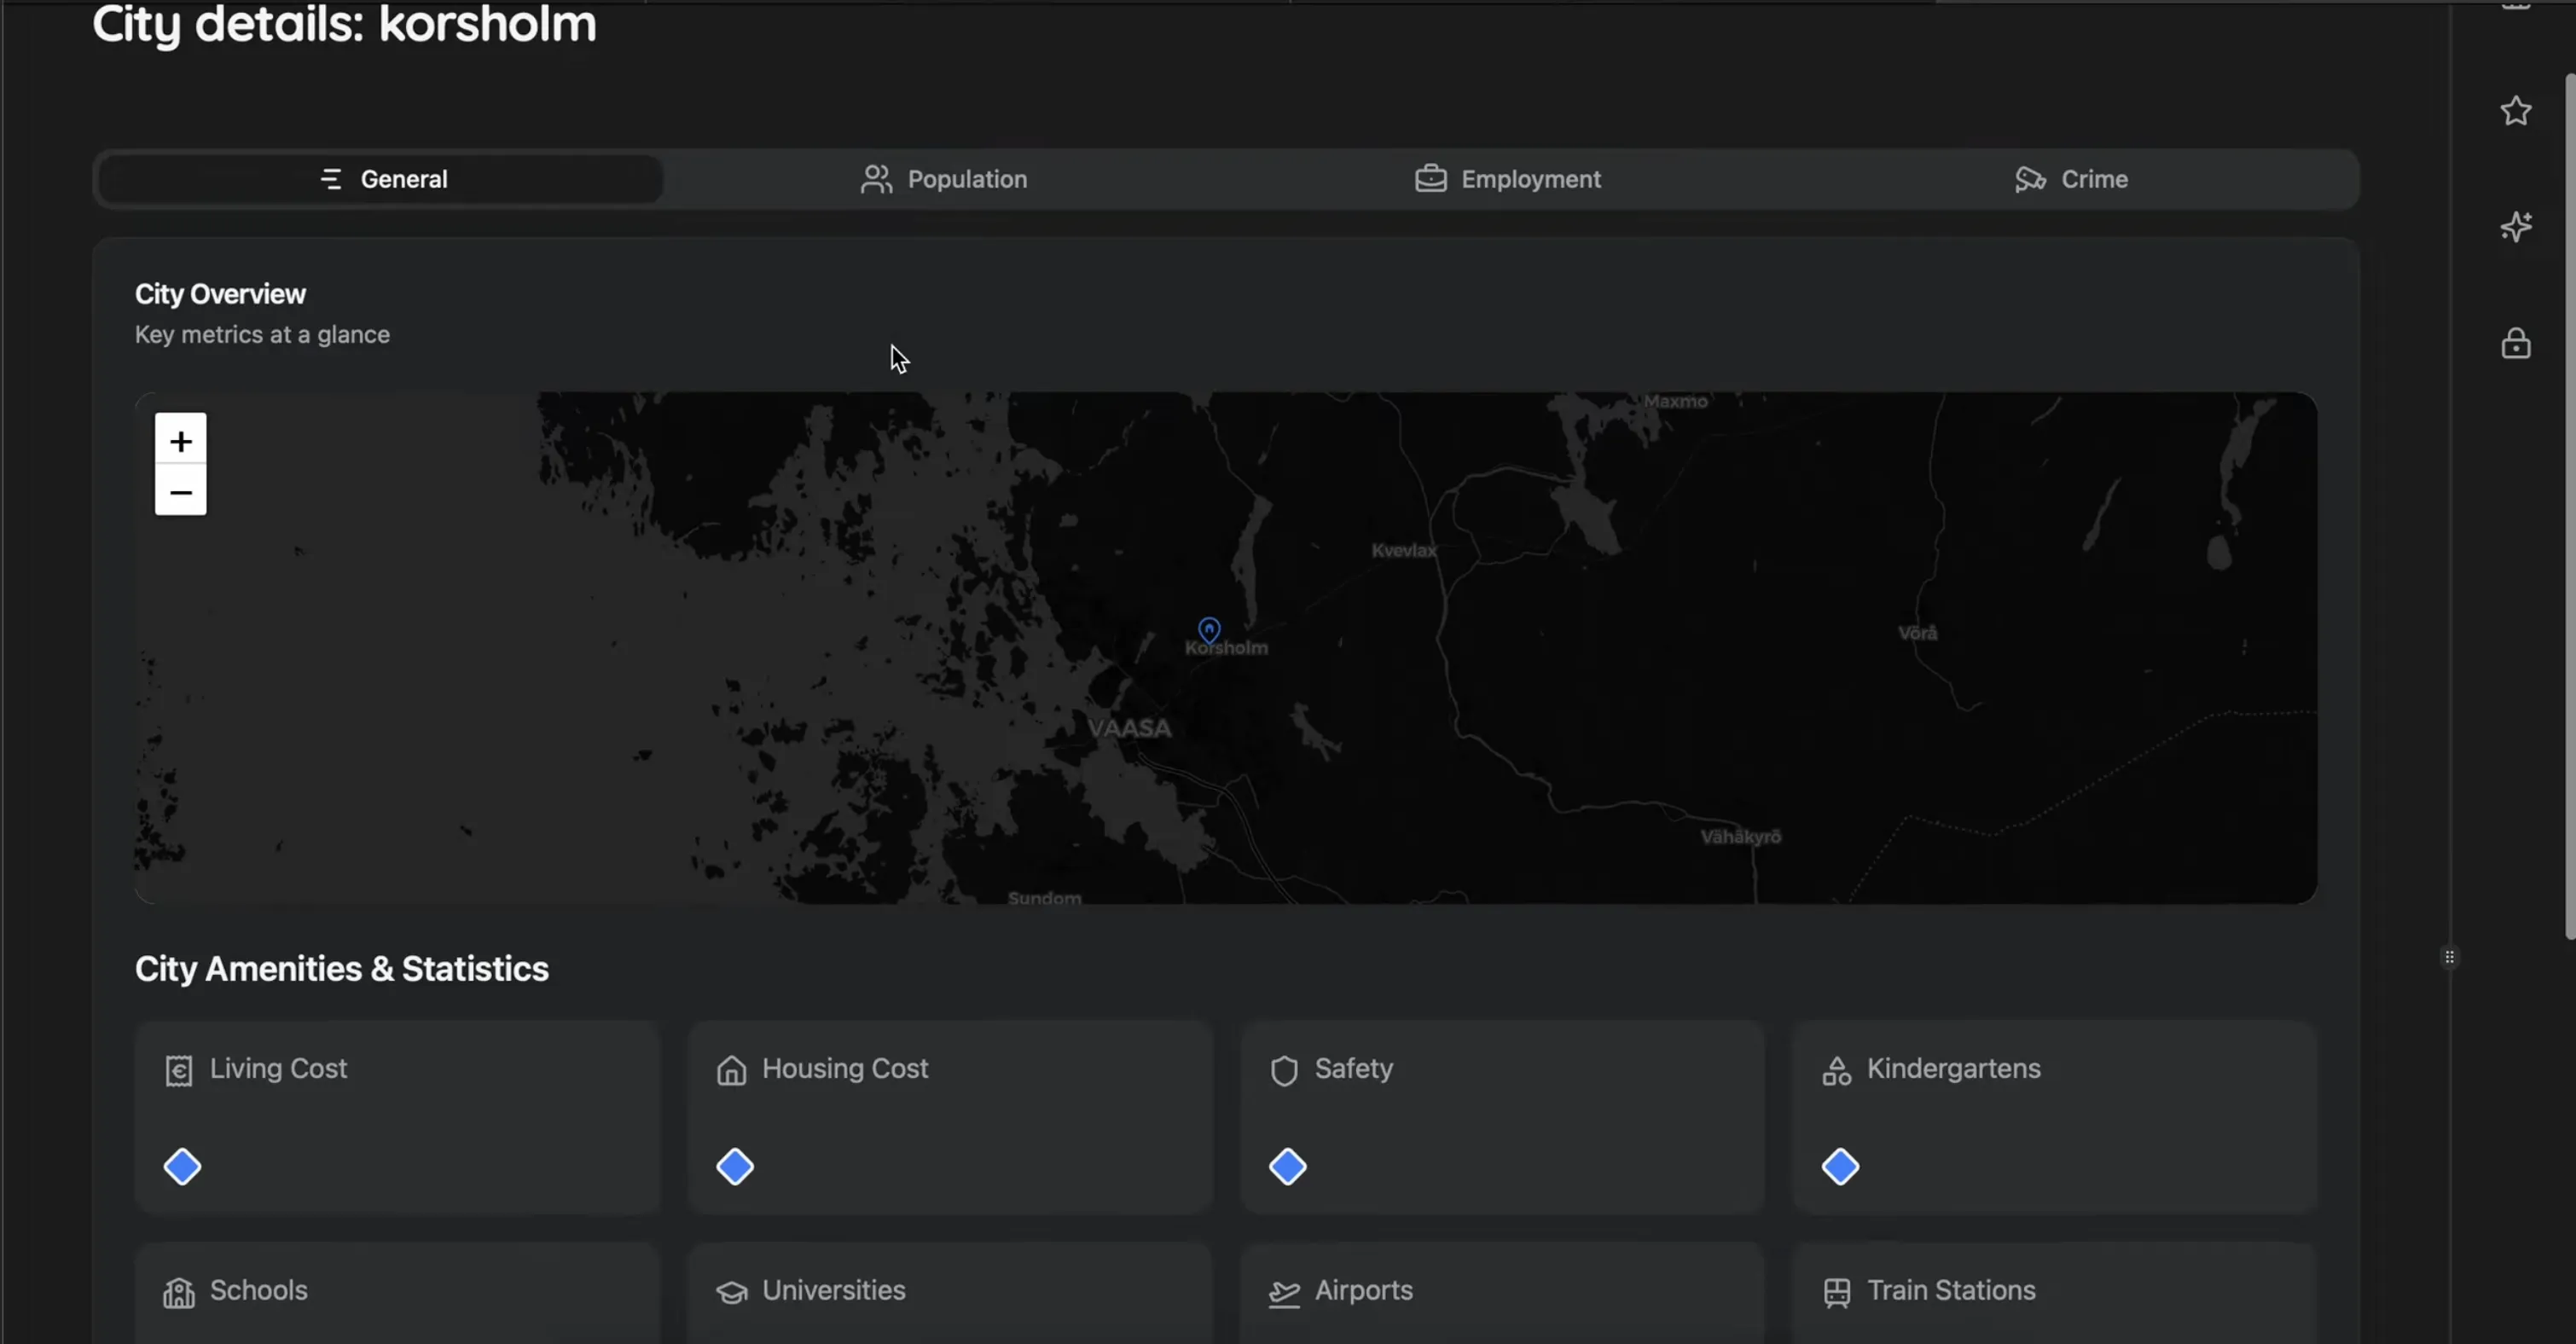Switch to the General tab

pyautogui.click(x=381, y=179)
